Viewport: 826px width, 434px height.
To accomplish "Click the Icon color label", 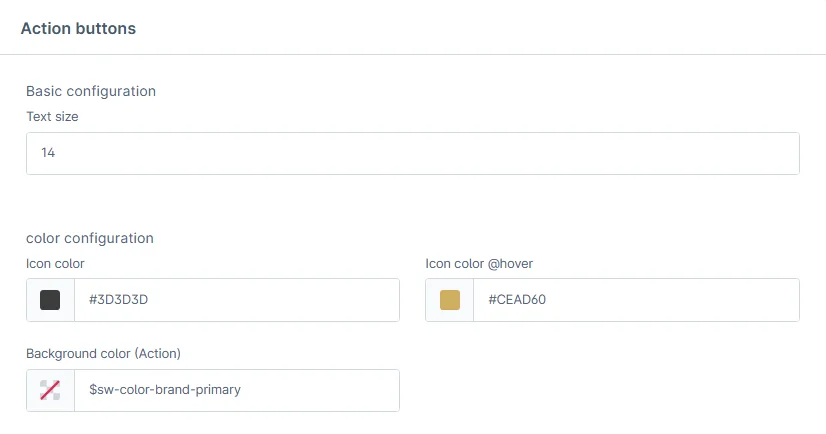I will click(x=55, y=264).
